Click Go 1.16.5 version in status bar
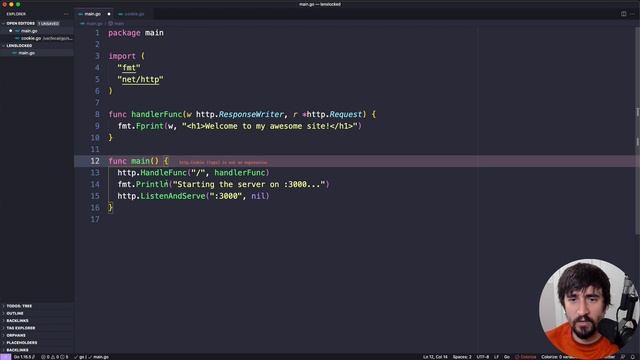This screenshot has height=360, width=640. 24,357
